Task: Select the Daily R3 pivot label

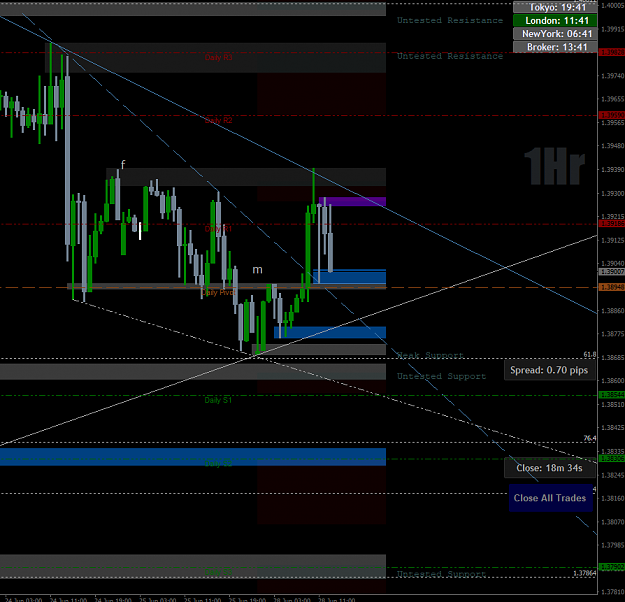Action: click(x=218, y=58)
